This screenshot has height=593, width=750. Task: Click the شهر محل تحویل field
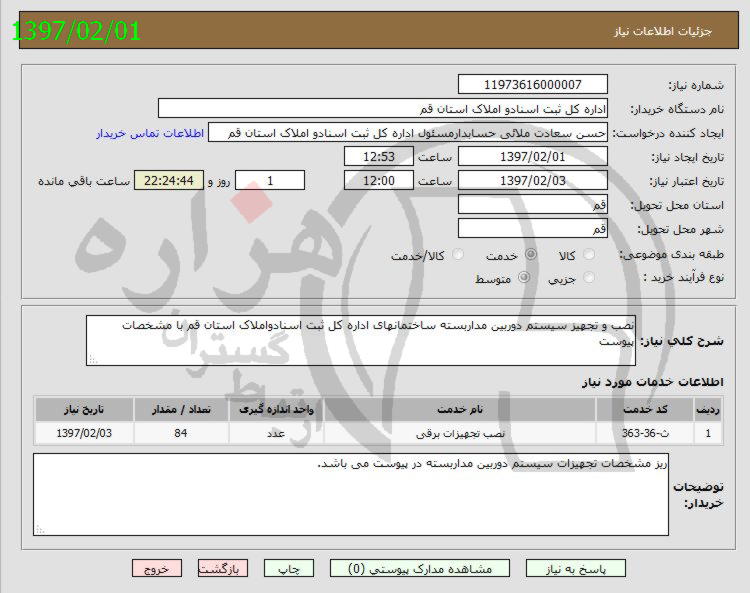(532, 228)
